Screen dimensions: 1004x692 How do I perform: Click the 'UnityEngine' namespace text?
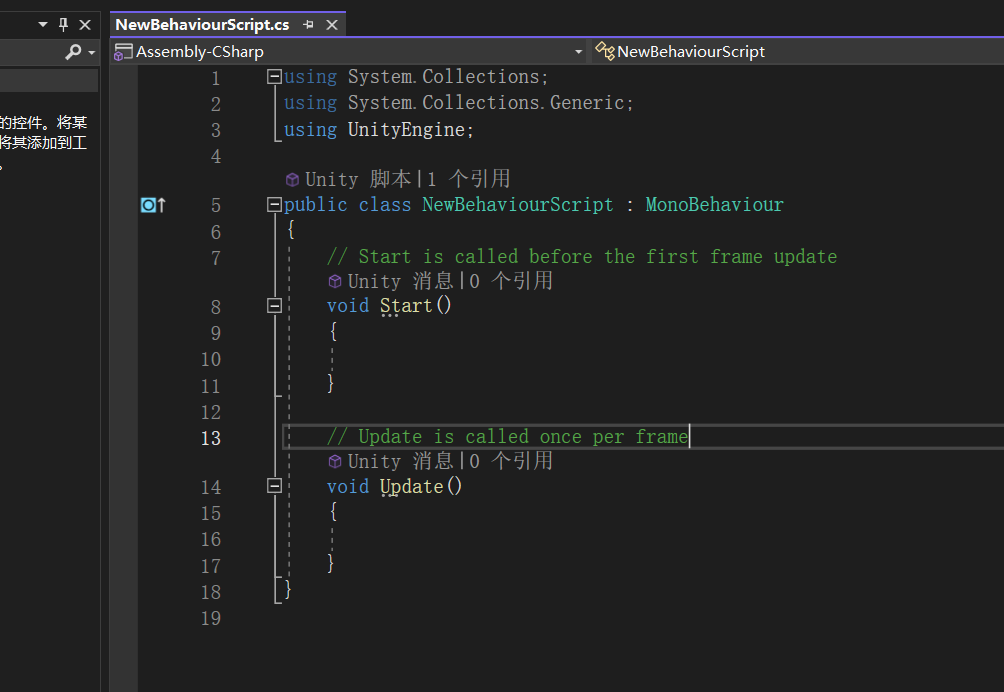pos(406,130)
